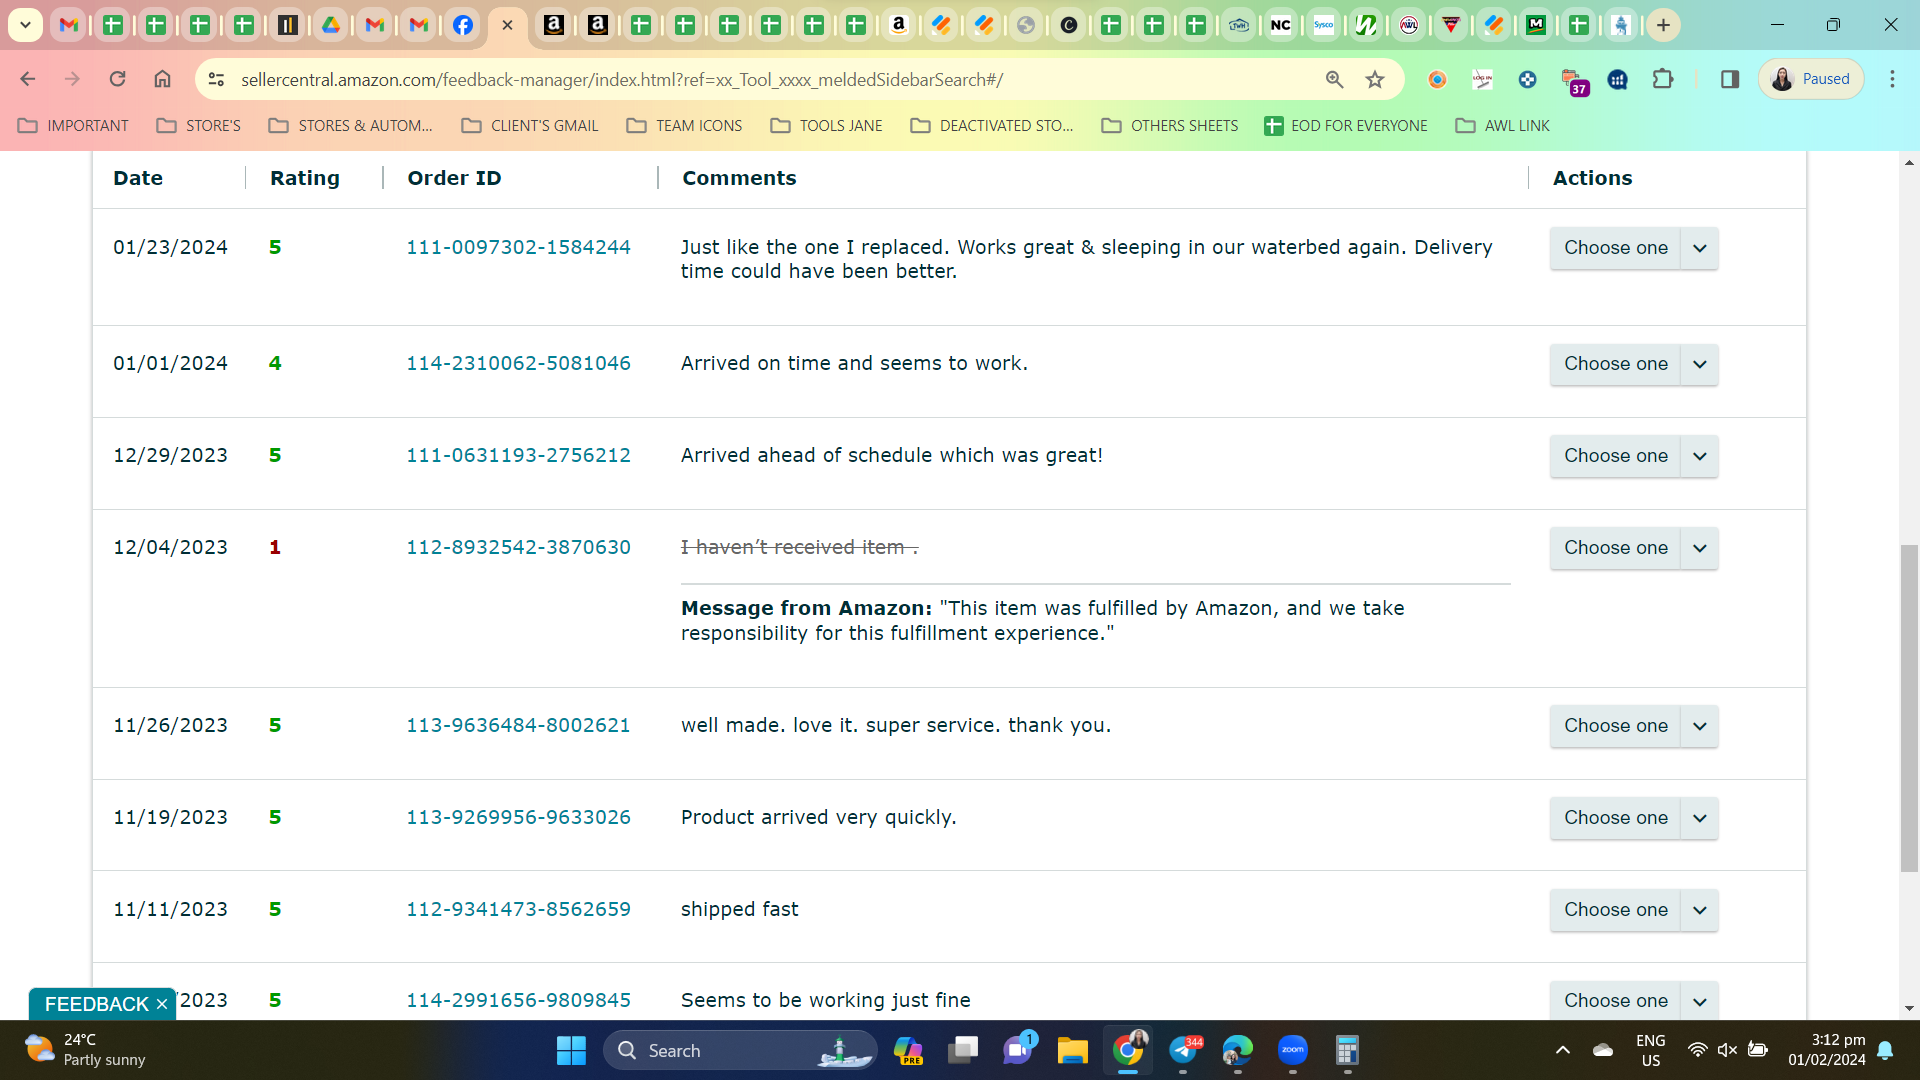Go to the browser home page
This screenshot has width=1920, height=1080.
coord(162,79)
